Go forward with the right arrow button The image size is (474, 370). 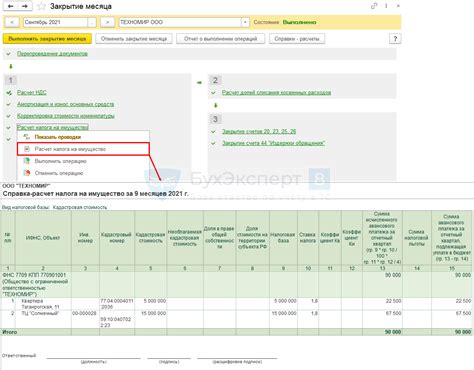(25, 6)
